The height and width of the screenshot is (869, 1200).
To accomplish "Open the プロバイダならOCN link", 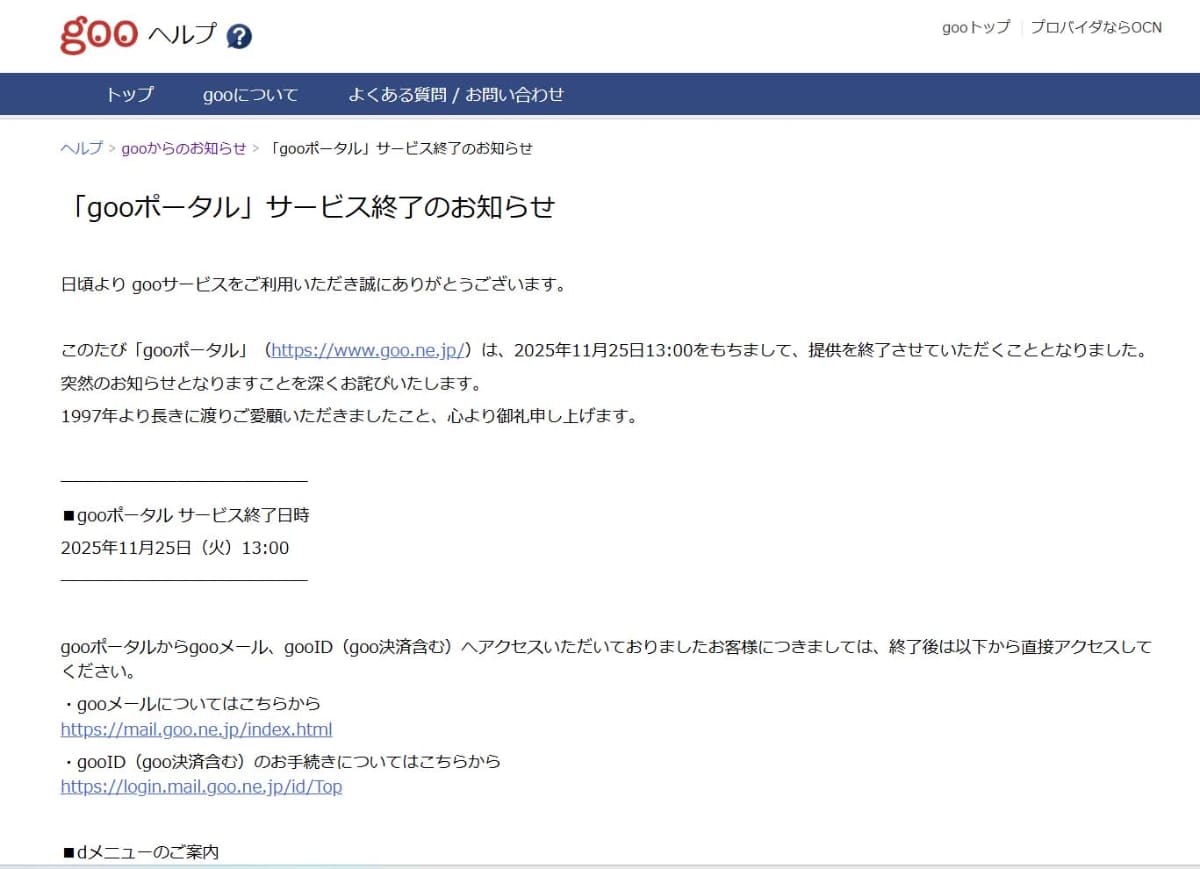I will coord(1096,27).
